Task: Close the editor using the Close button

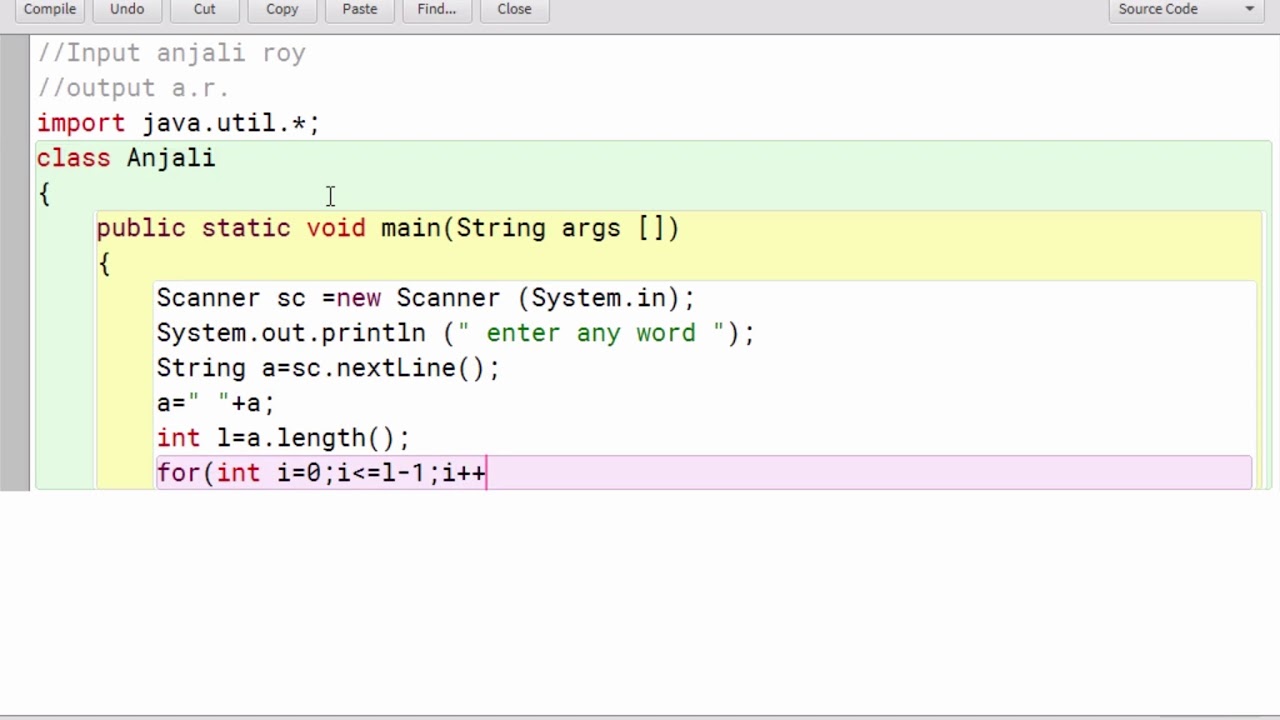Action: click(514, 9)
